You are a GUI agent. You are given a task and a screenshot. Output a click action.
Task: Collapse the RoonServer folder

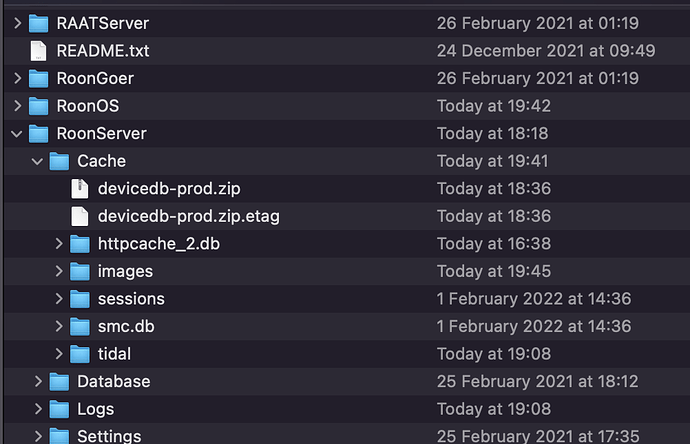coord(17,134)
